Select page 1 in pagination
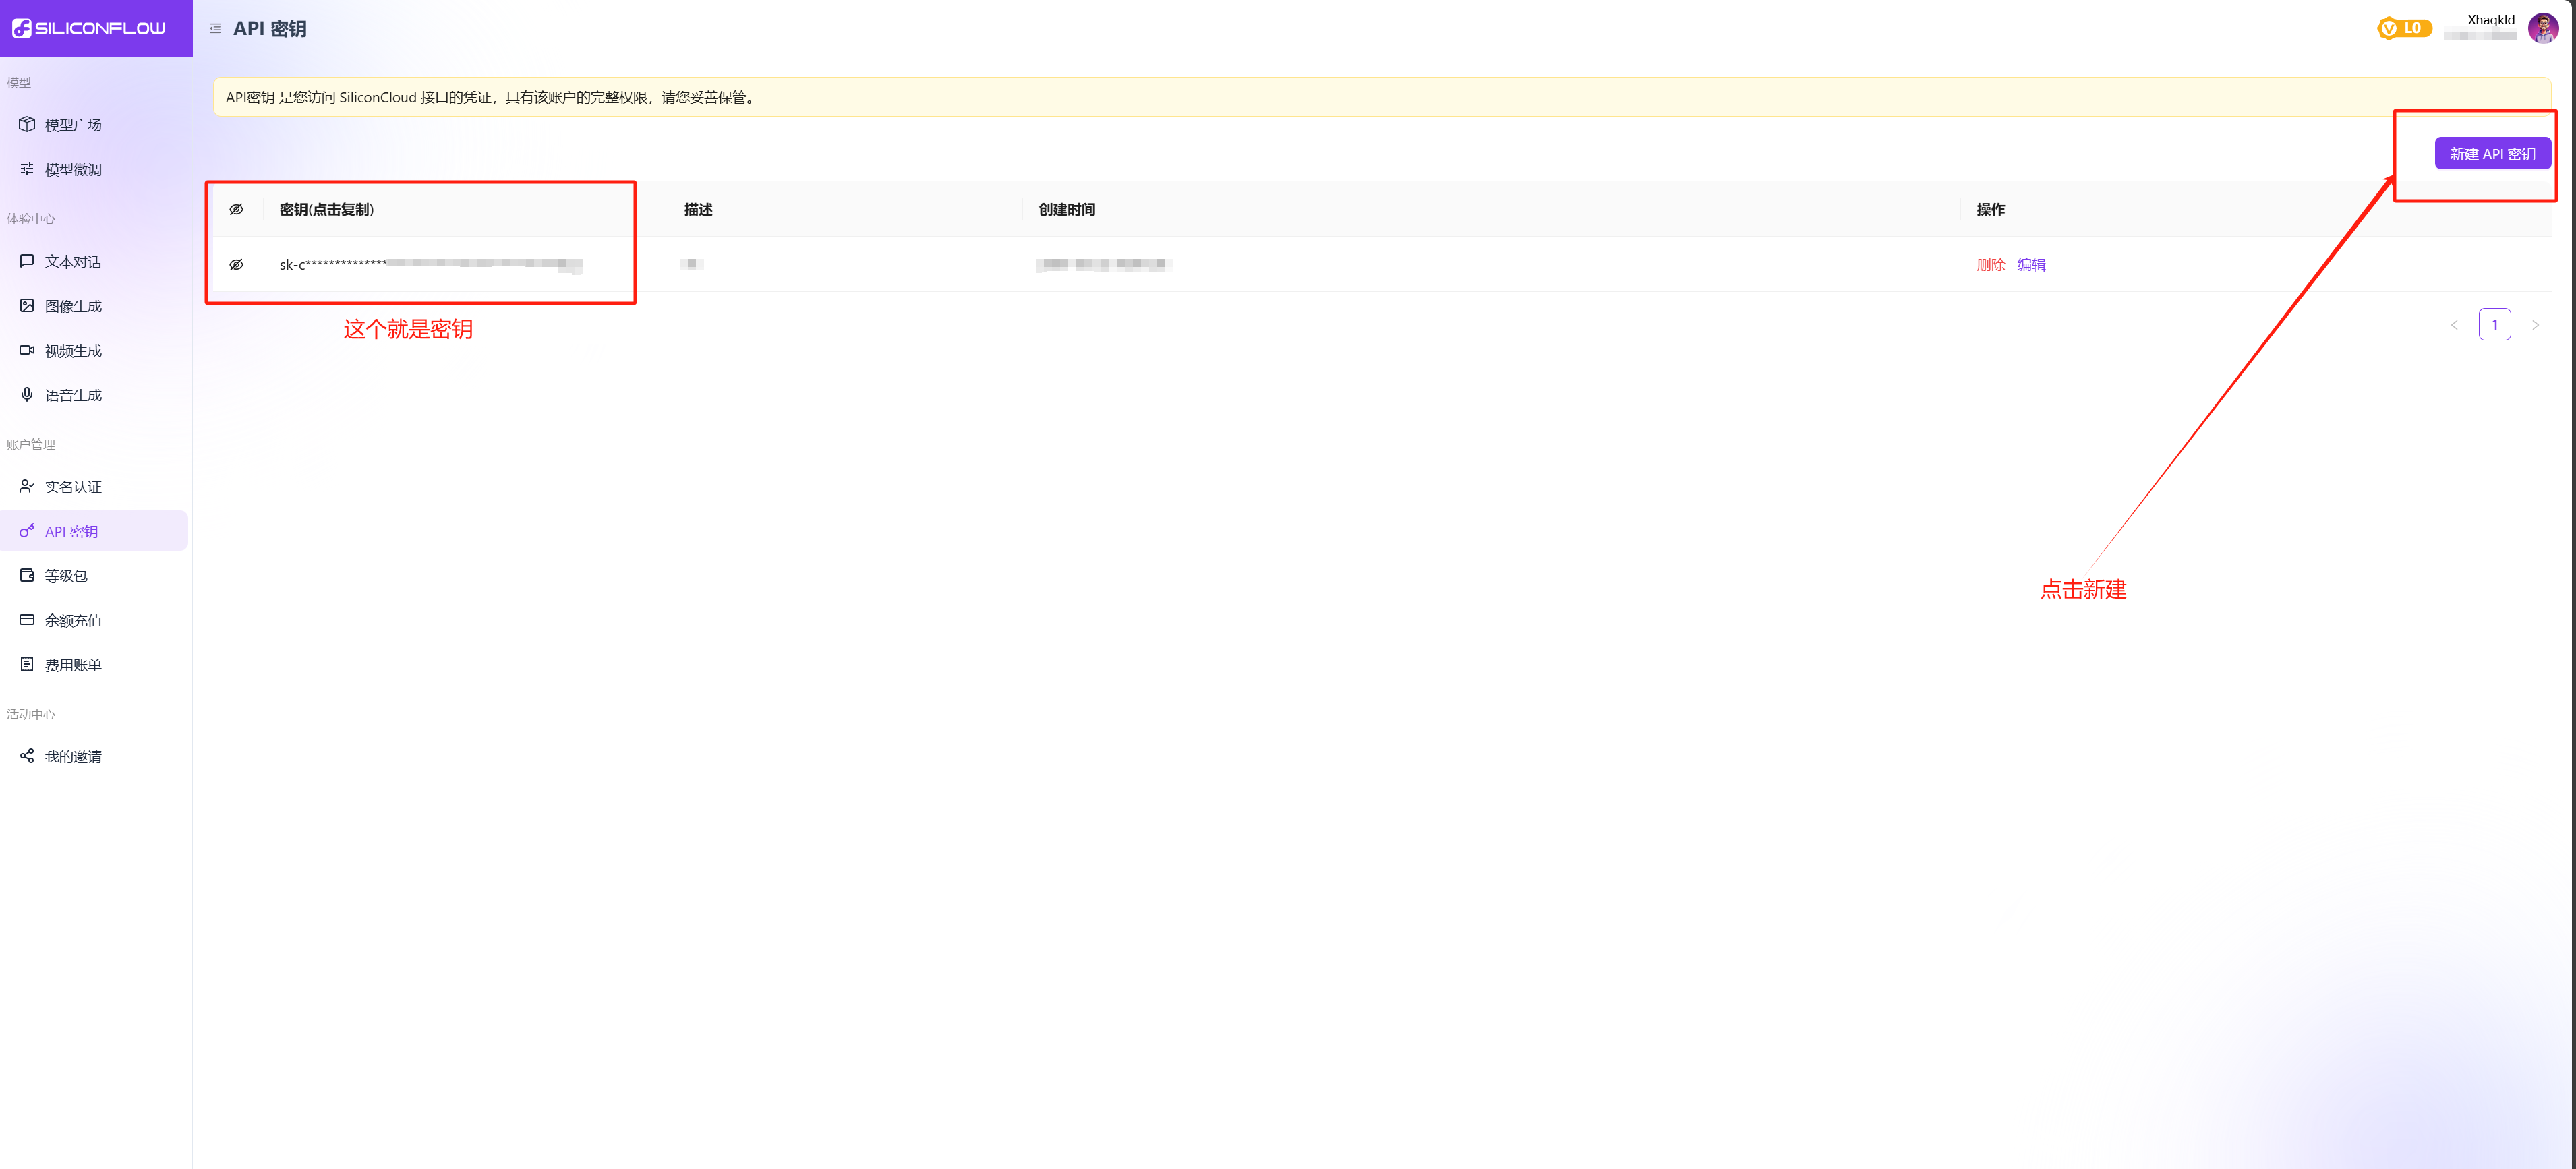Viewport: 2576px width, 1169px height. pyautogui.click(x=2494, y=324)
